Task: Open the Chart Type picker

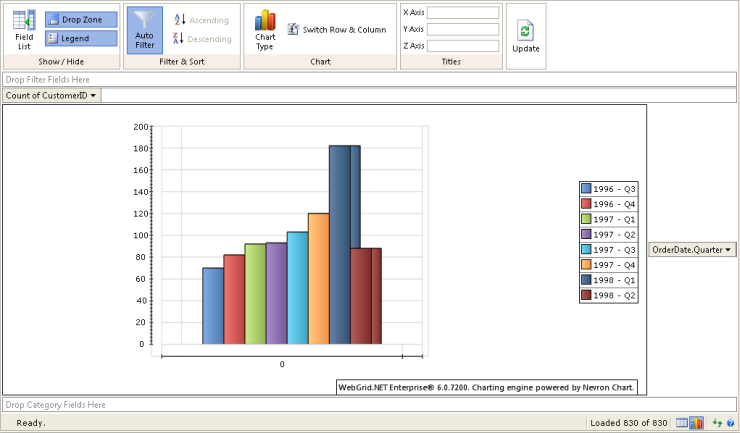Action: pyautogui.click(x=265, y=29)
